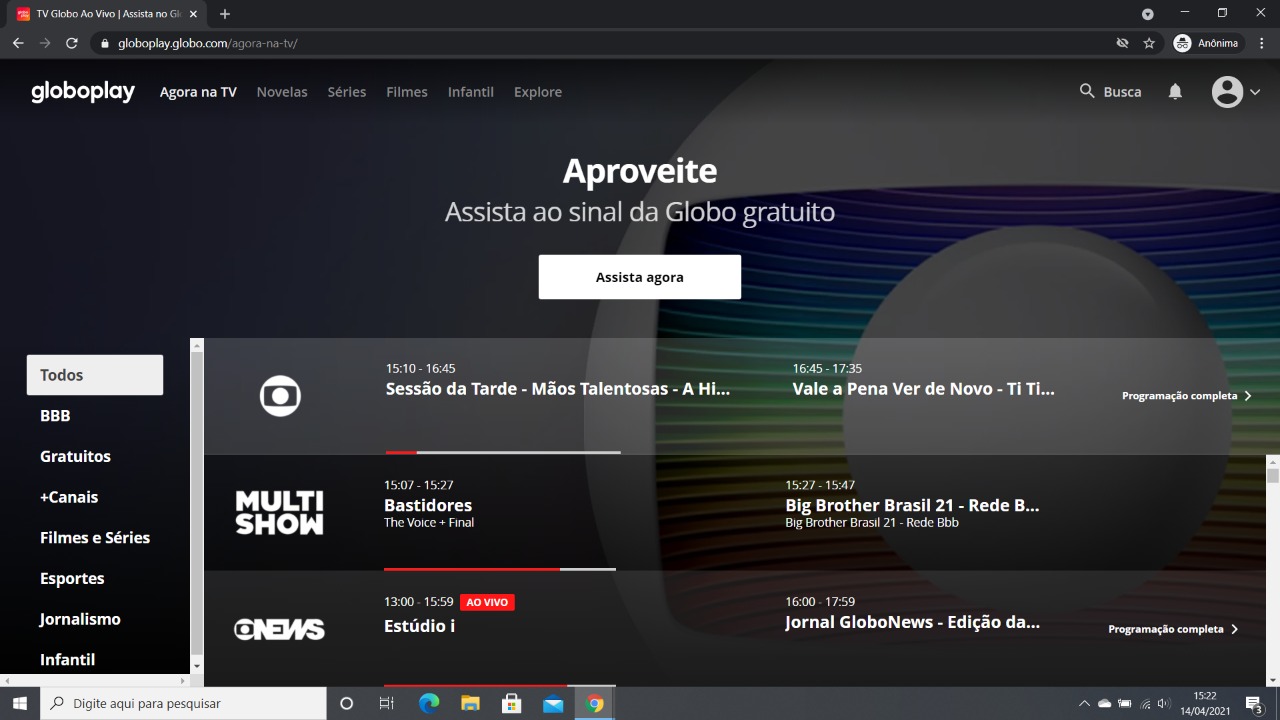The image size is (1280, 720).
Task: Open the search magnifier icon
Action: click(1087, 91)
